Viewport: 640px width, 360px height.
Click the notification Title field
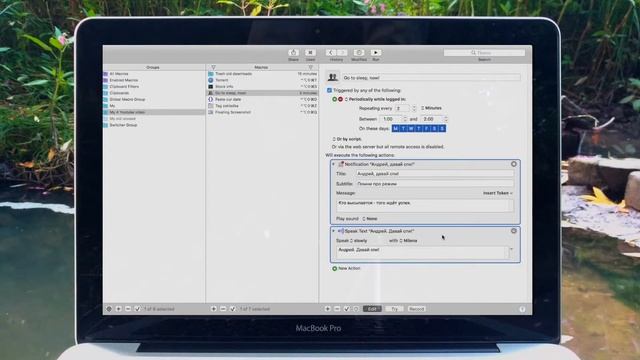pyautogui.click(x=435, y=173)
